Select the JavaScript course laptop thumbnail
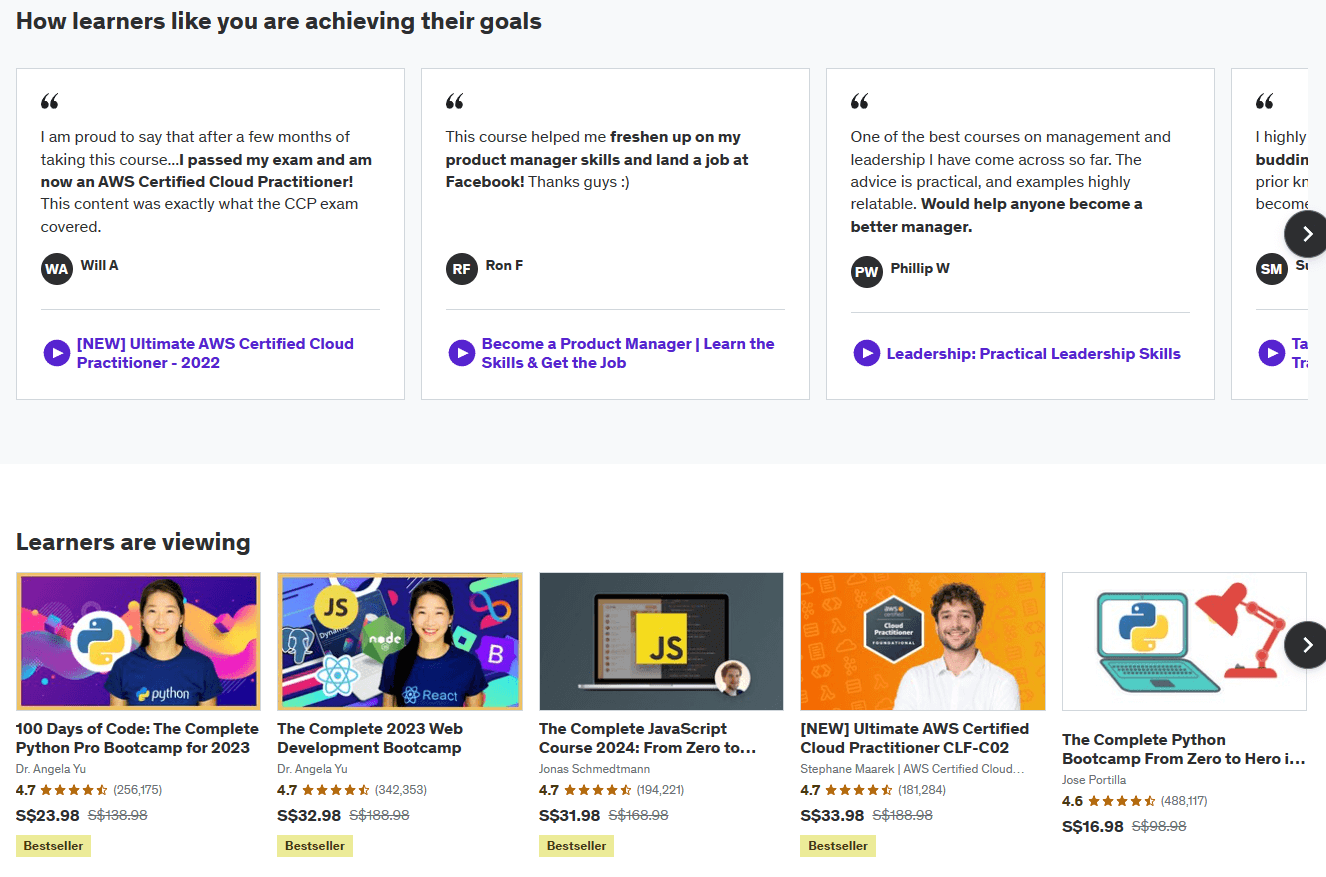This screenshot has width=1326, height=877. click(x=661, y=641)
